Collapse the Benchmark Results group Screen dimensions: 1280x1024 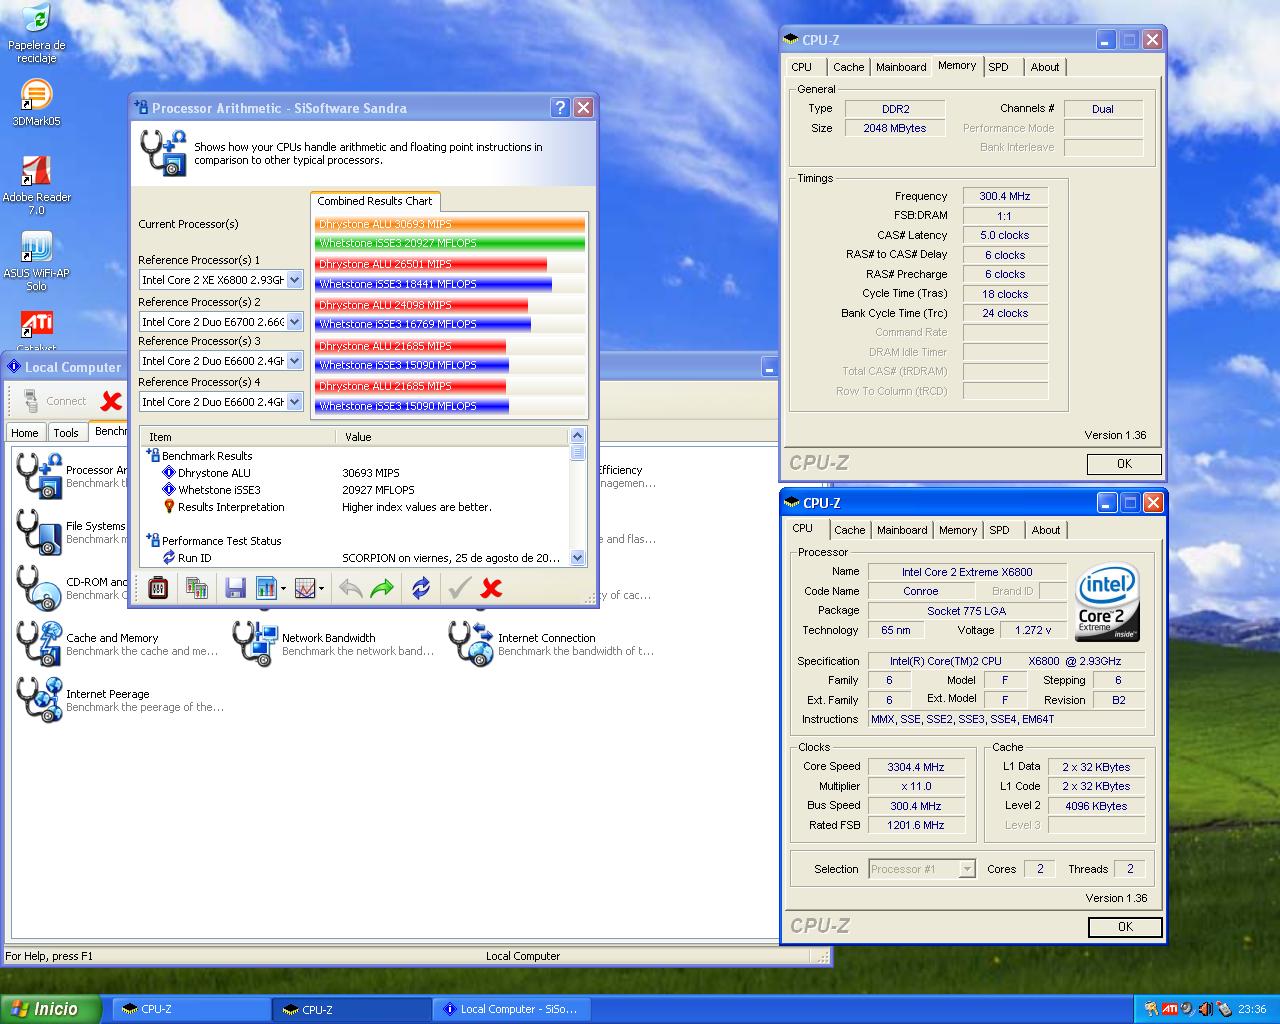click(x=152, y=455)
